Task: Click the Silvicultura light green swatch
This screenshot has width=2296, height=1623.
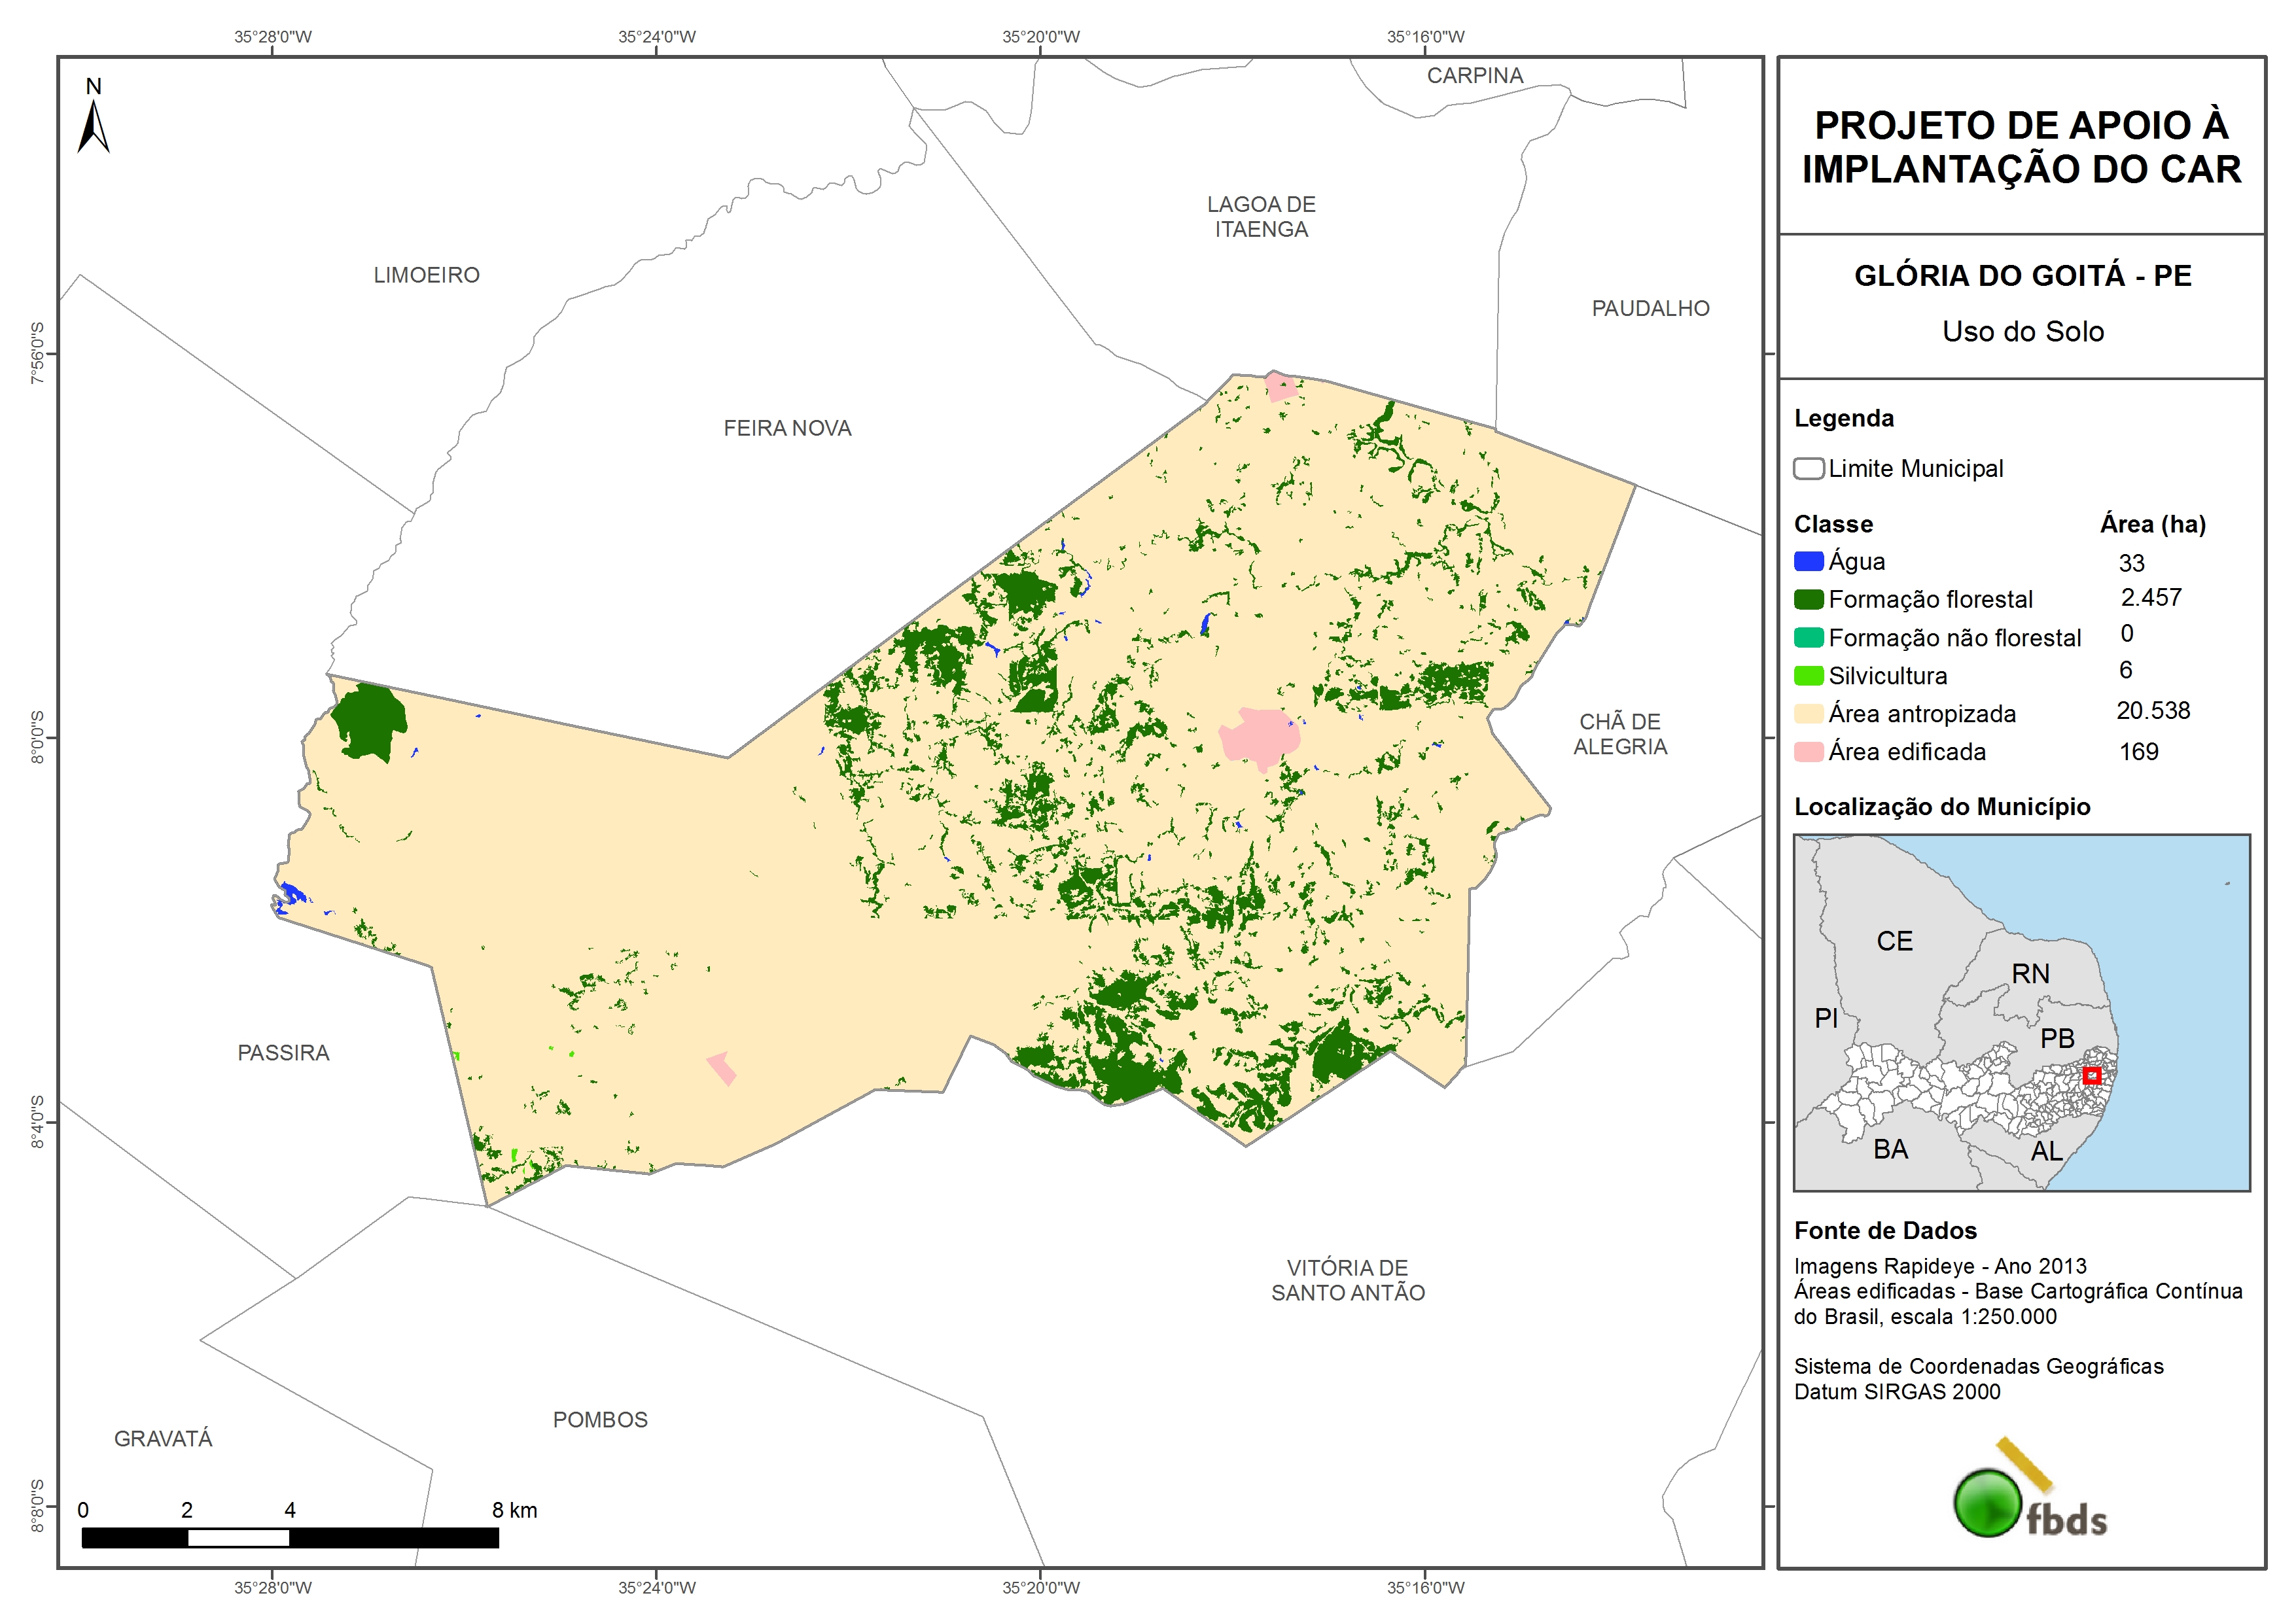Action: point(1808,675)
